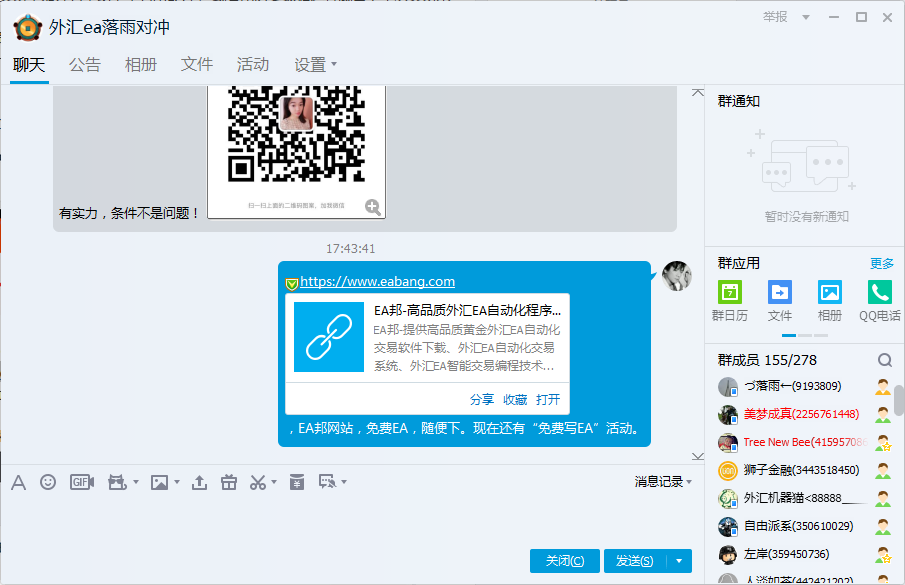The width and height of the screenshot is (905, 585).
Task: Zoom the QR code image magnifier
Action: (373, 207)
